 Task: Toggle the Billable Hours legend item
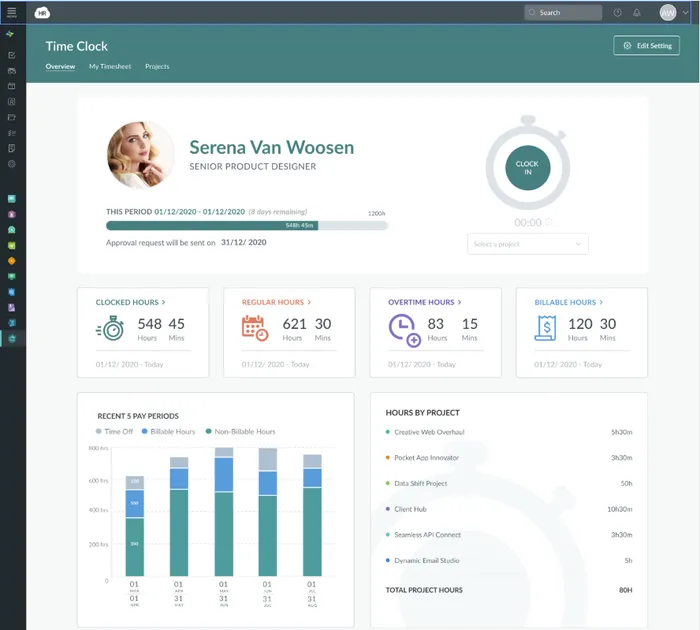168,432
